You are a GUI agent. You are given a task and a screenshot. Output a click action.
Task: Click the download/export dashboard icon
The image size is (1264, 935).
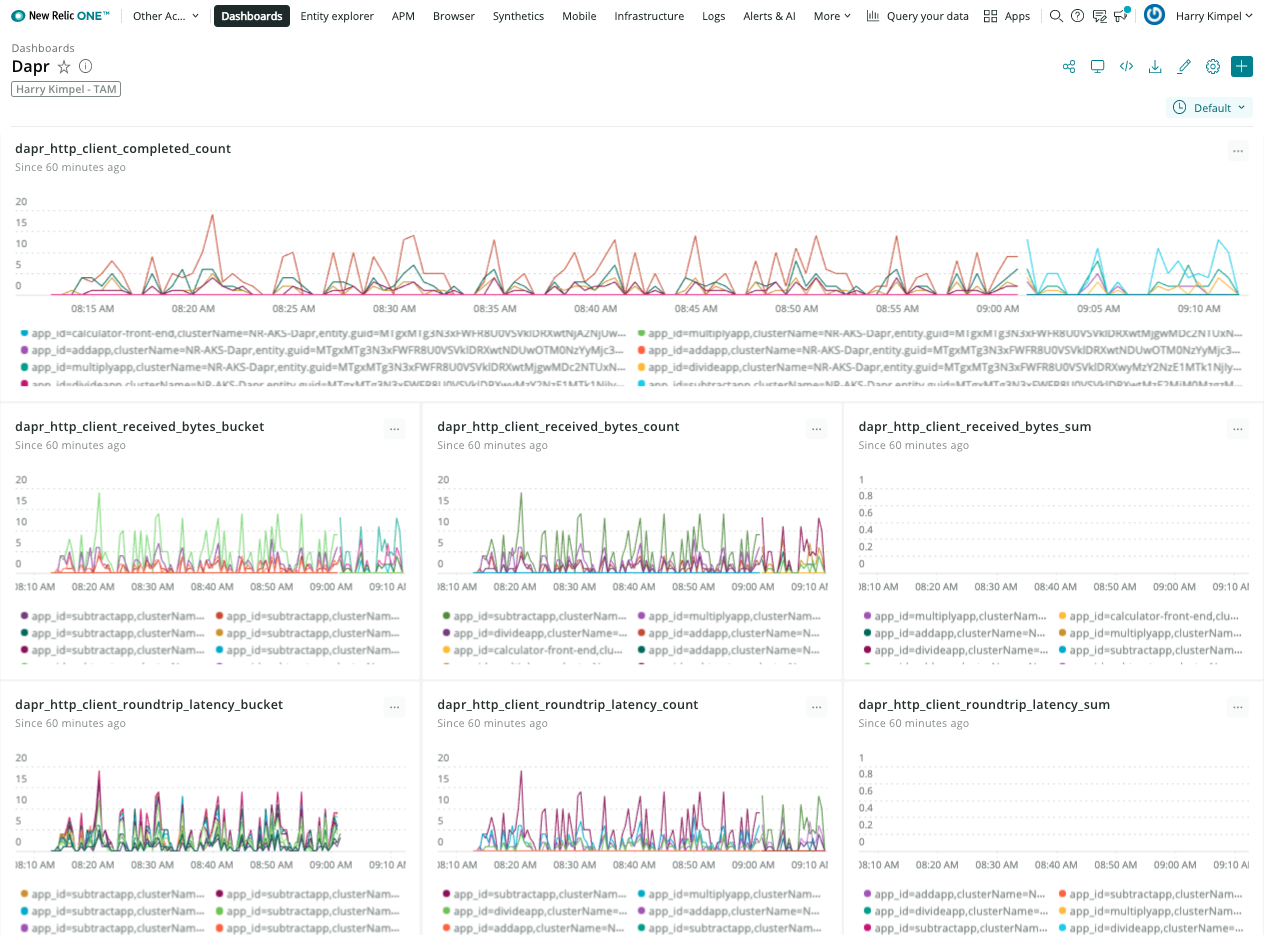click(1155, 67)
